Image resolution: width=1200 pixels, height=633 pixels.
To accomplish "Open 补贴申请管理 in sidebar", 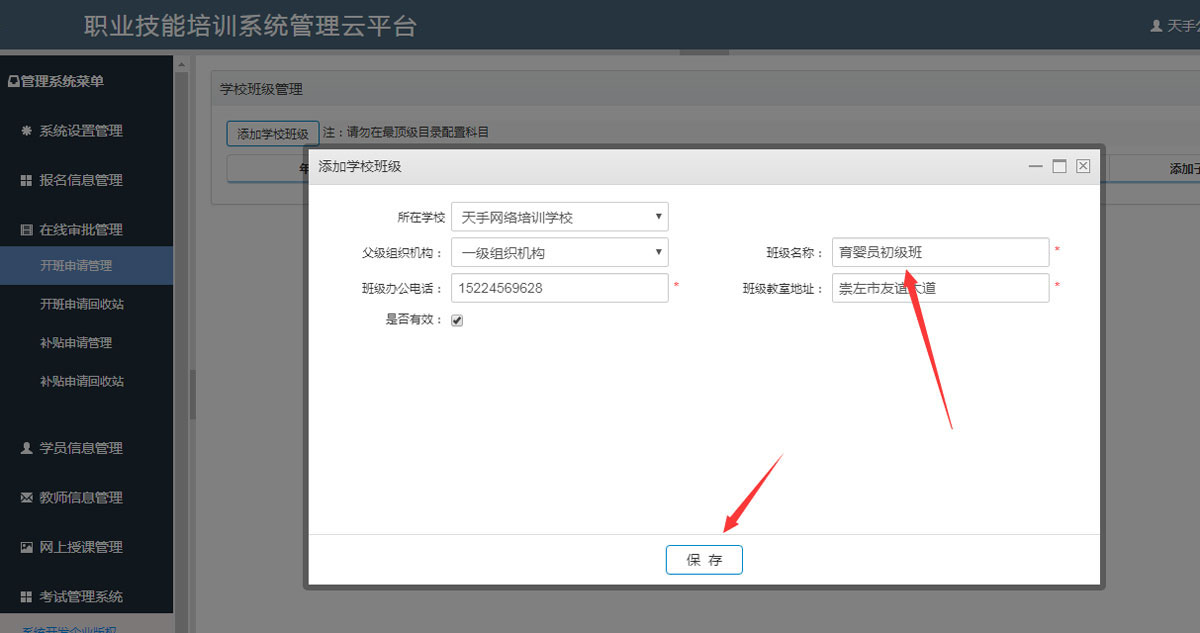I will 76,343.
